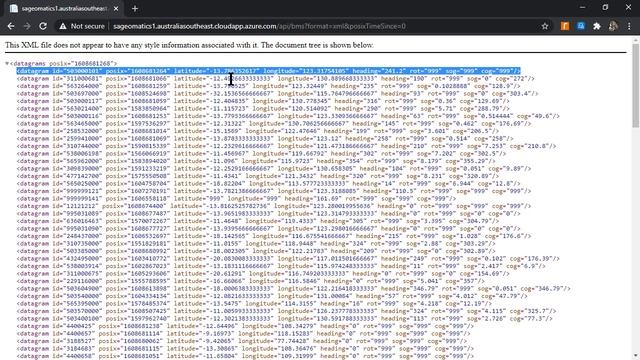Click the scrollbar down arrow
The image size is (640, 360).
pos(636,357)
